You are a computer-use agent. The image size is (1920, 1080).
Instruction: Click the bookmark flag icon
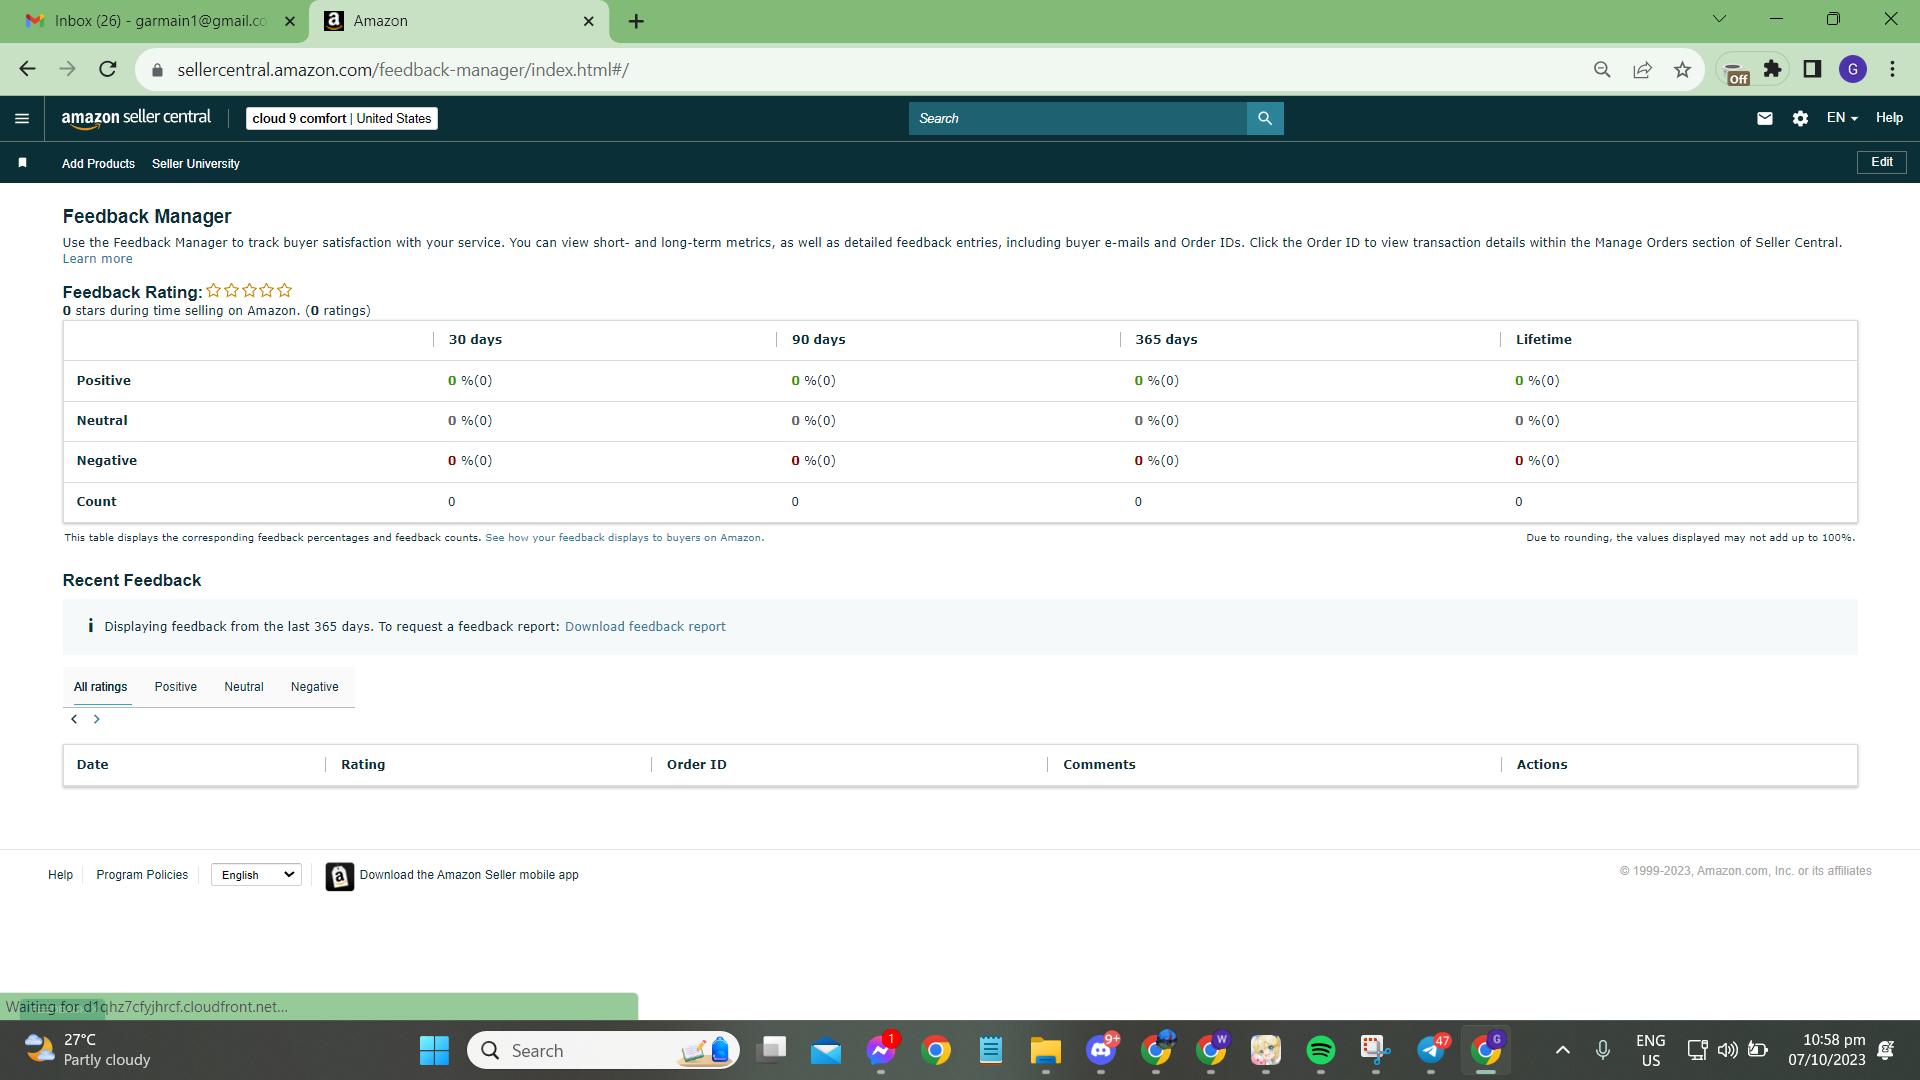[x=22, y=163]
